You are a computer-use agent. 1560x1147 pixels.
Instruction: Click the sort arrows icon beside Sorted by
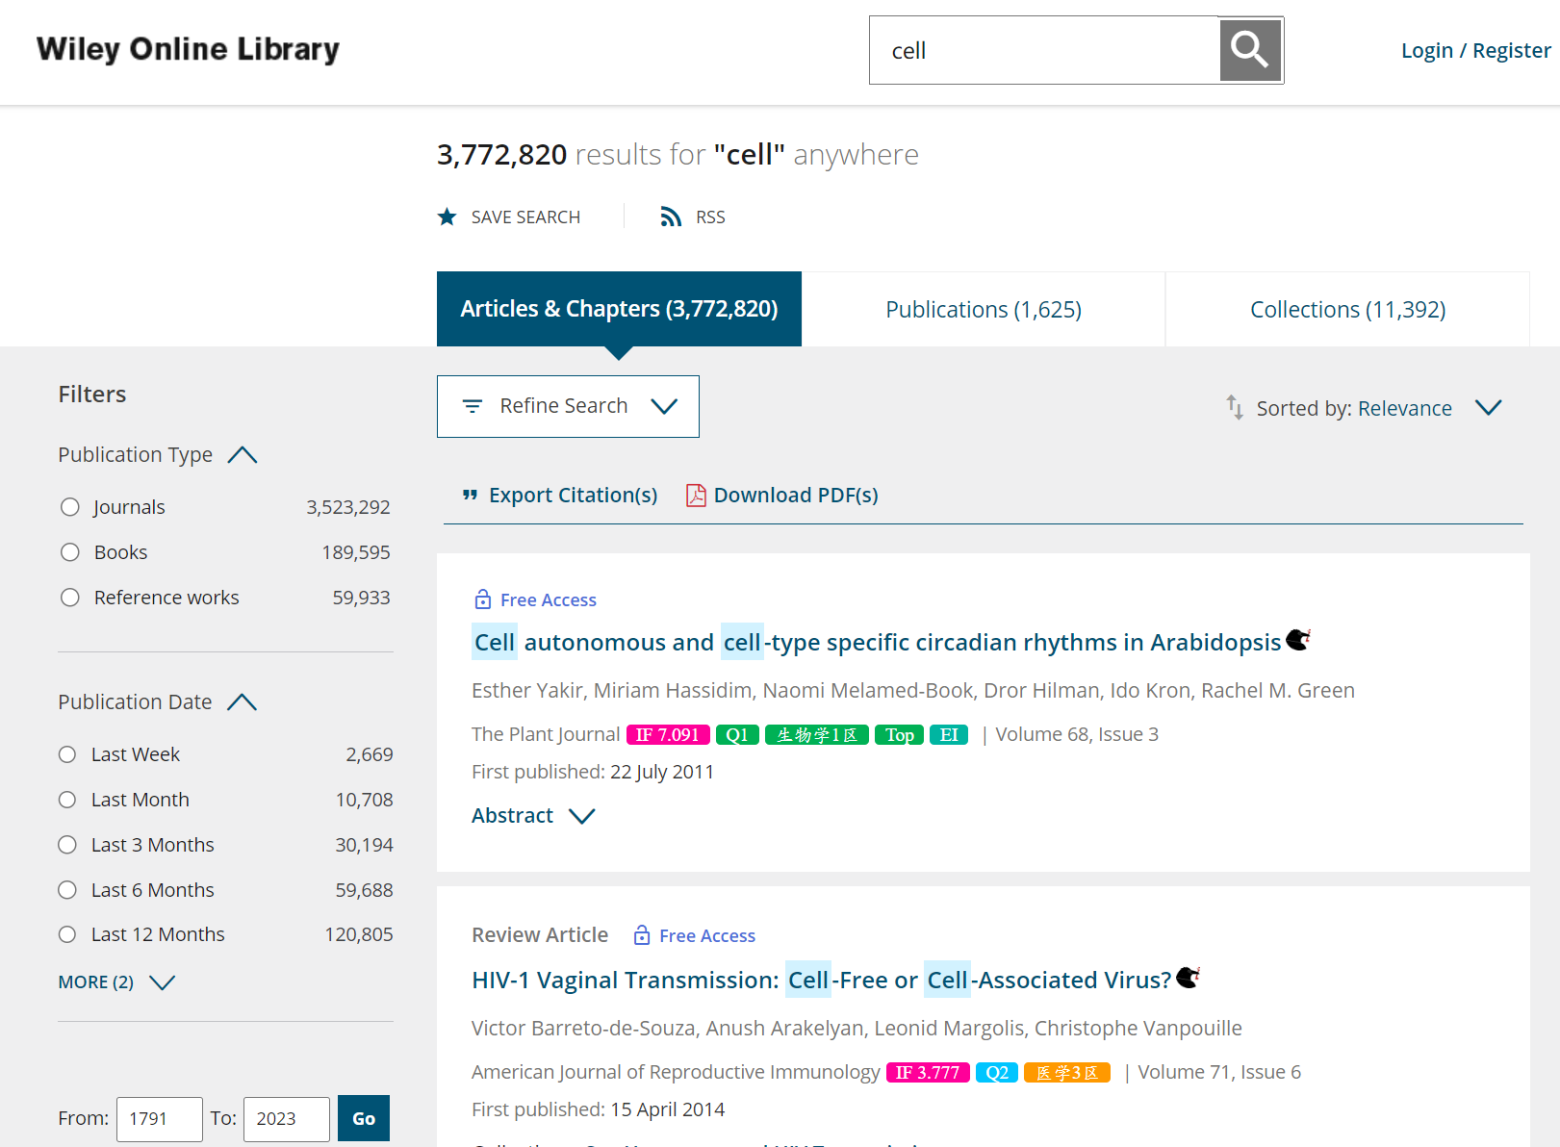[1233, 407]
